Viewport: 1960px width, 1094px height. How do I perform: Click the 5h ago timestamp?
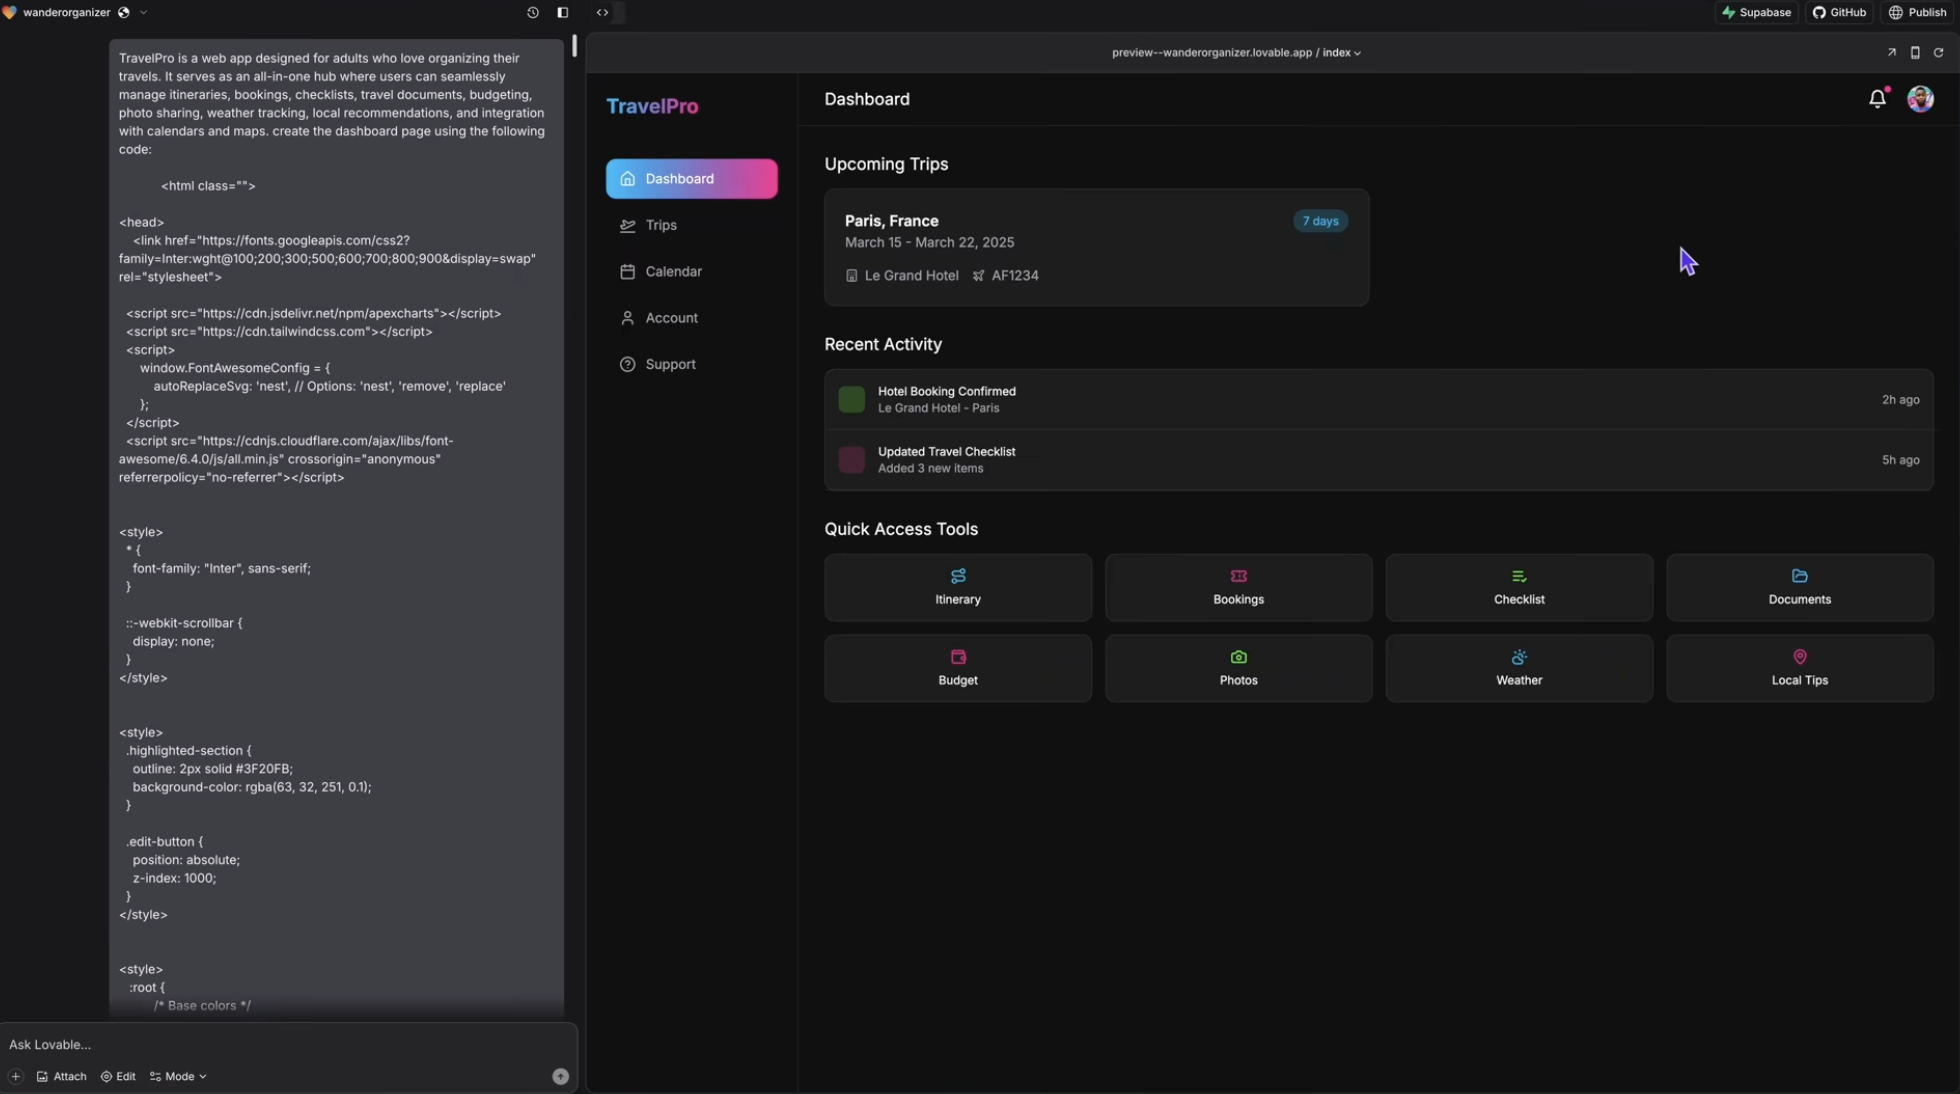(x=1900, y=460)
